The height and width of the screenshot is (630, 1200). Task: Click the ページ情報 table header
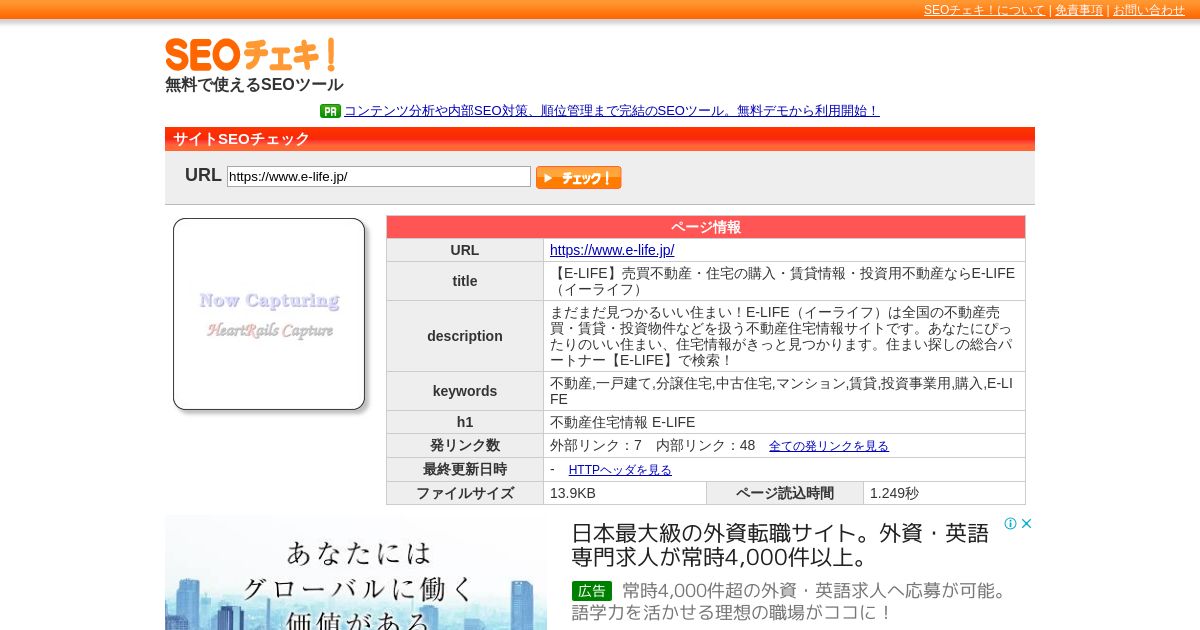[706, 227]
